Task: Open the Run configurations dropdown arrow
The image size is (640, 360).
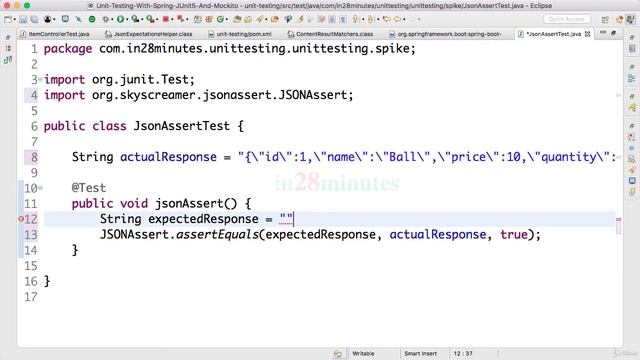Action: point(127,20)
